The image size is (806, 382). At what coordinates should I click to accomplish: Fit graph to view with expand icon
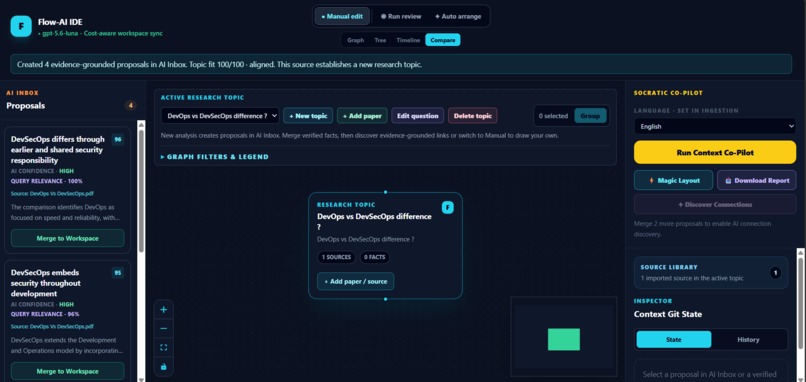click(x=164, y=348)
